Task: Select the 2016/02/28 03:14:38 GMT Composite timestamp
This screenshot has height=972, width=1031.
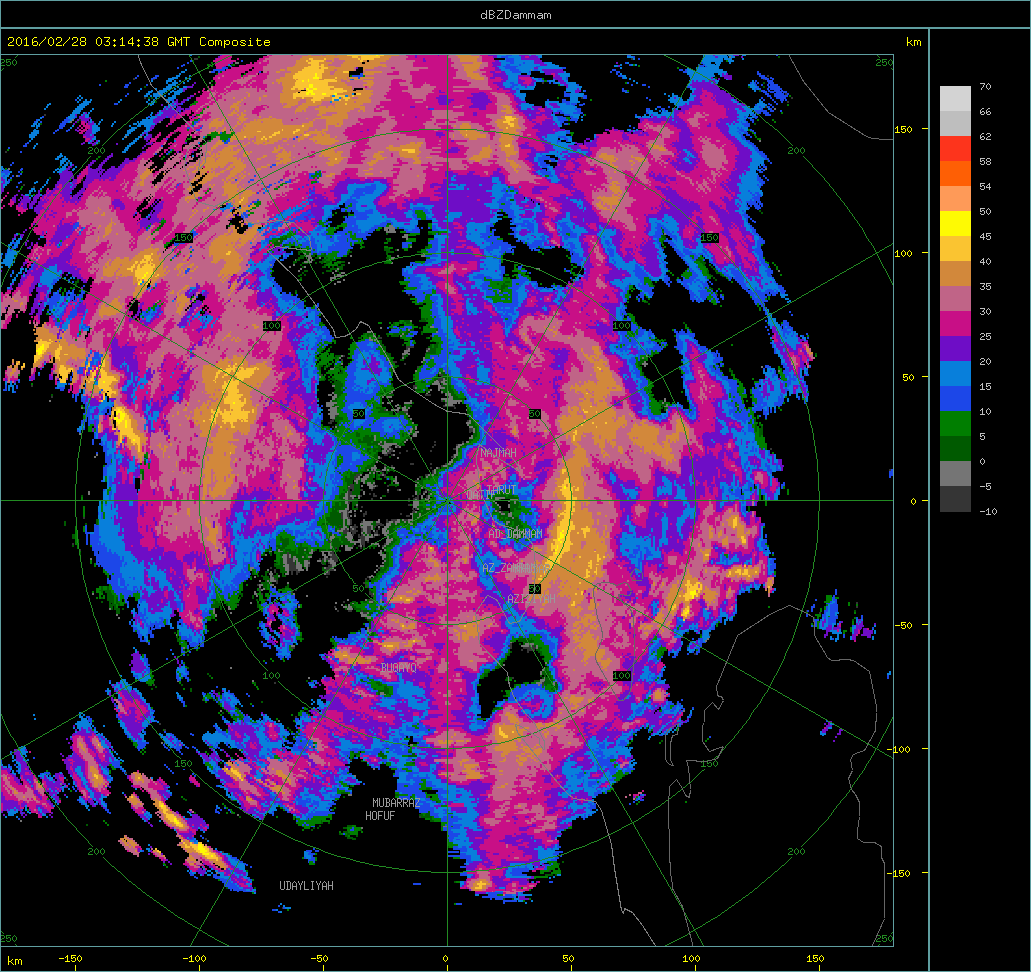Action: [139, 41]
